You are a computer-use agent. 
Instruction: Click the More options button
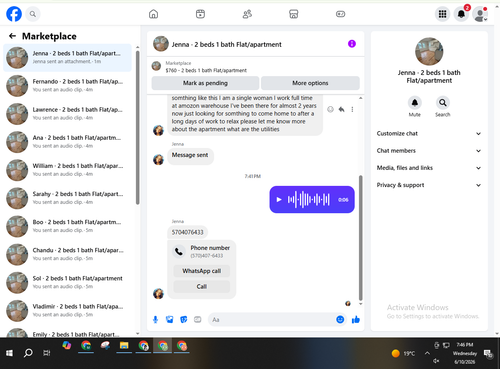click(310, 83)
